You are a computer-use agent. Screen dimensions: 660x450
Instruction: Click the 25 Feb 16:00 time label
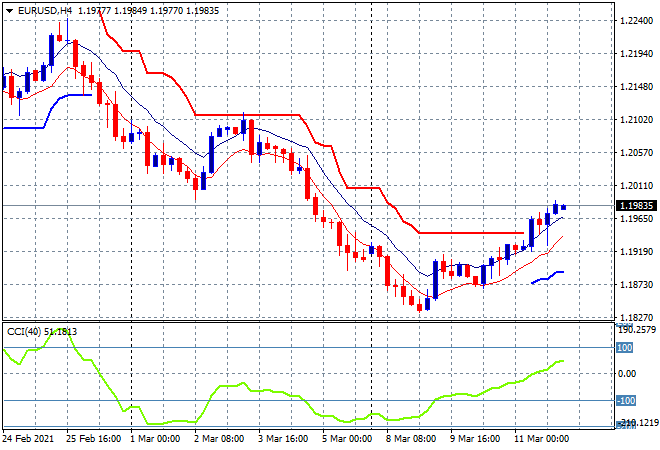point(93,439)
